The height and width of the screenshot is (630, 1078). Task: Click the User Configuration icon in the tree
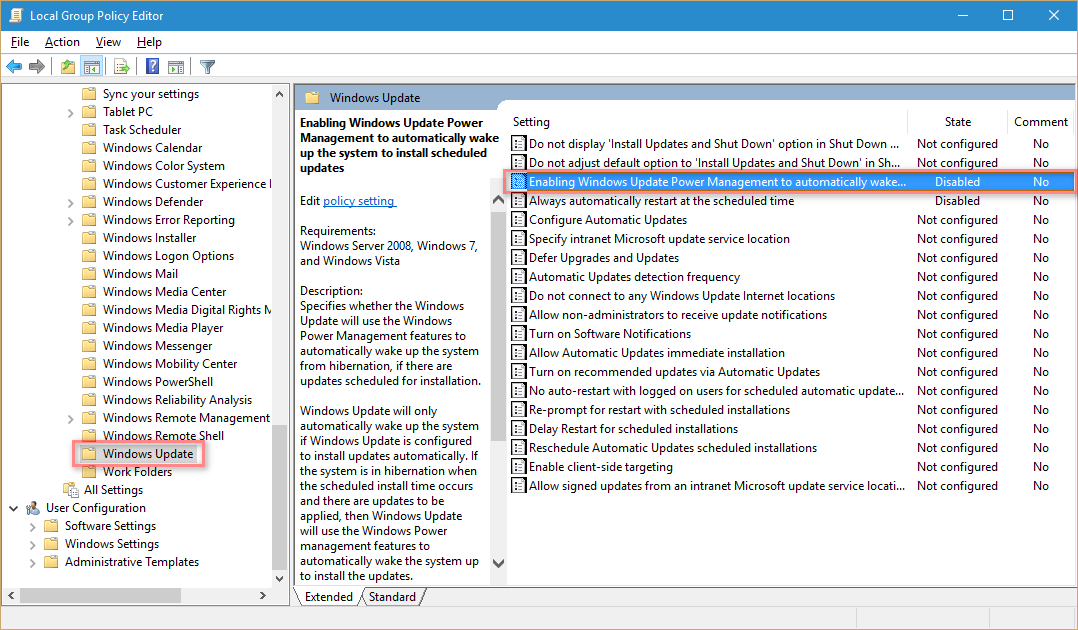(x=33, y=508)
